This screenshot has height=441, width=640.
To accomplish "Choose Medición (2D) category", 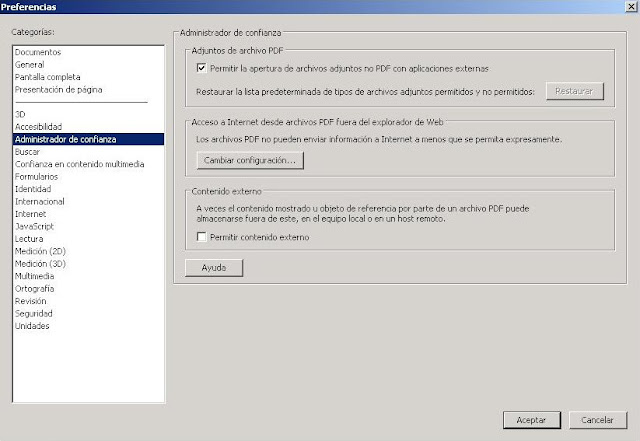I will coord(40,252).
